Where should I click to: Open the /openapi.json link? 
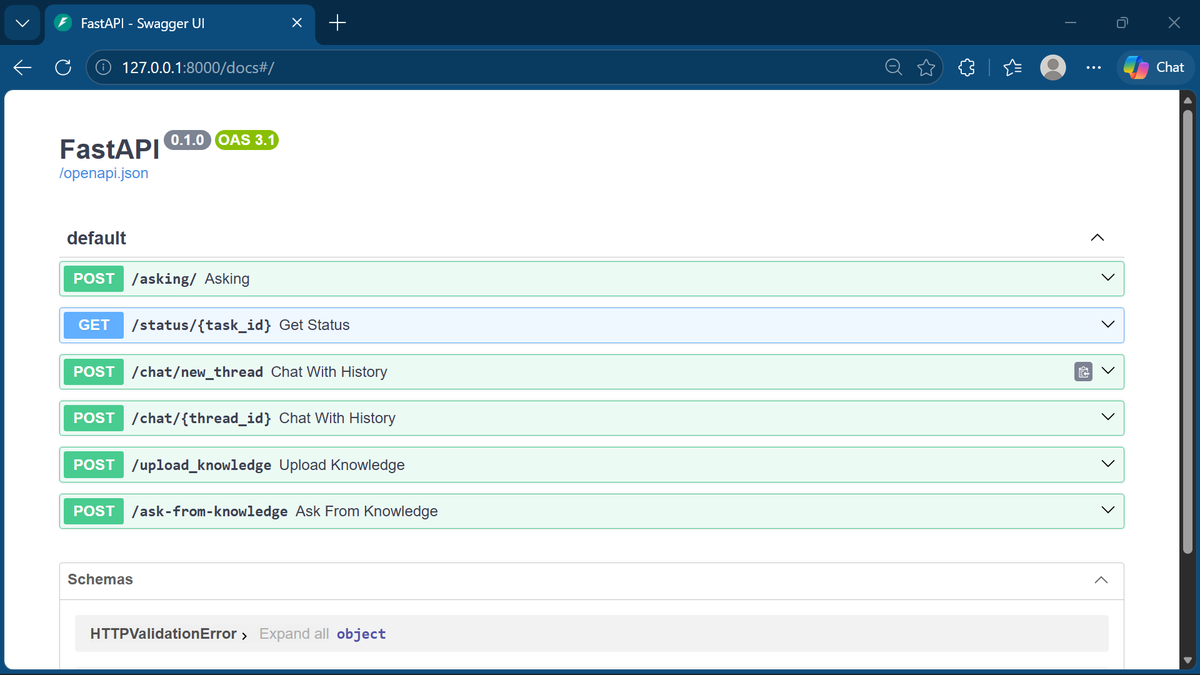pos(104,173)
